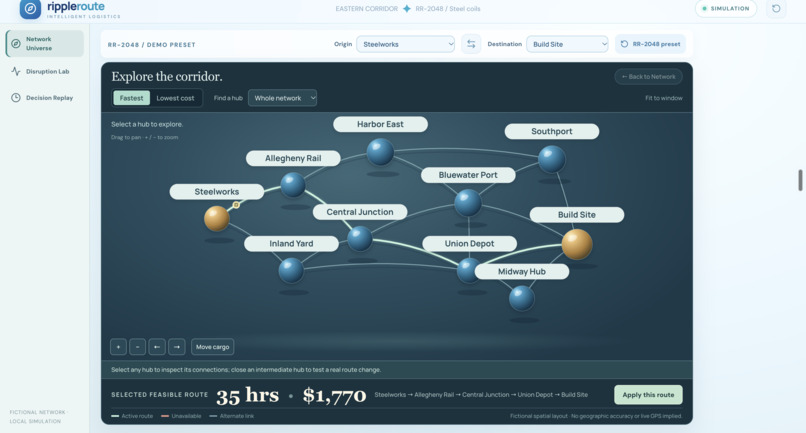The height and width of the screenshot is (433, 806).
Task: Click the RR-2048 / Steel coils header text
Action: [x=448, y=9]
